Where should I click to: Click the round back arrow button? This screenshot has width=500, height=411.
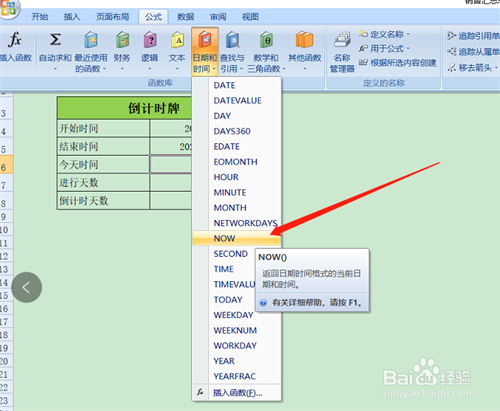27,287
